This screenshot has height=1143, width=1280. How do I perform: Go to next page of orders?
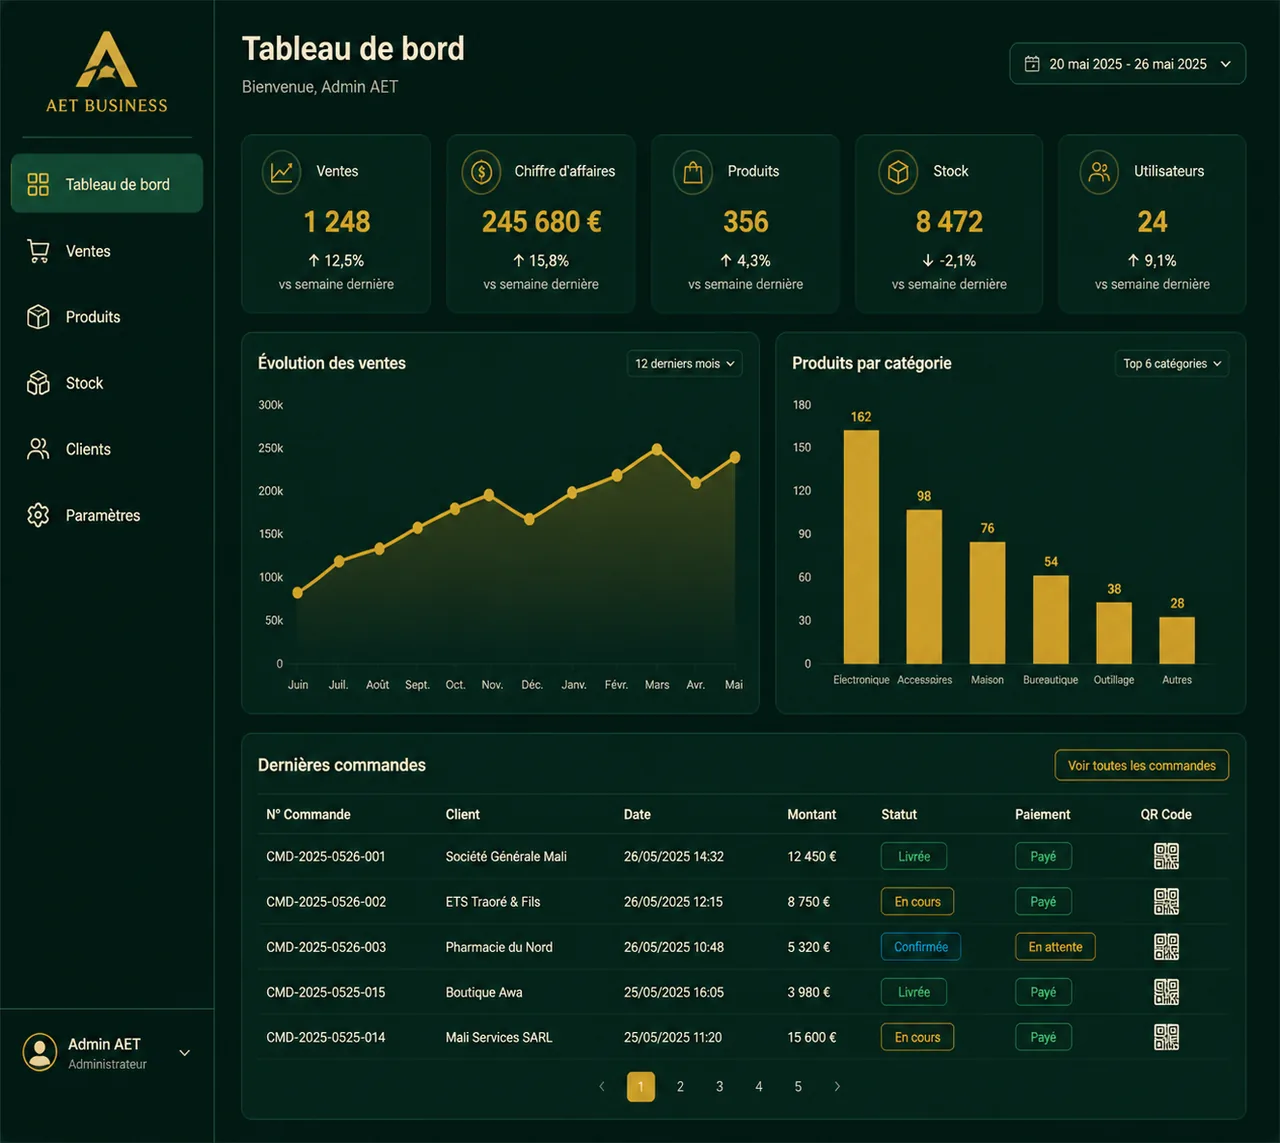click(x=837, y=1086)
